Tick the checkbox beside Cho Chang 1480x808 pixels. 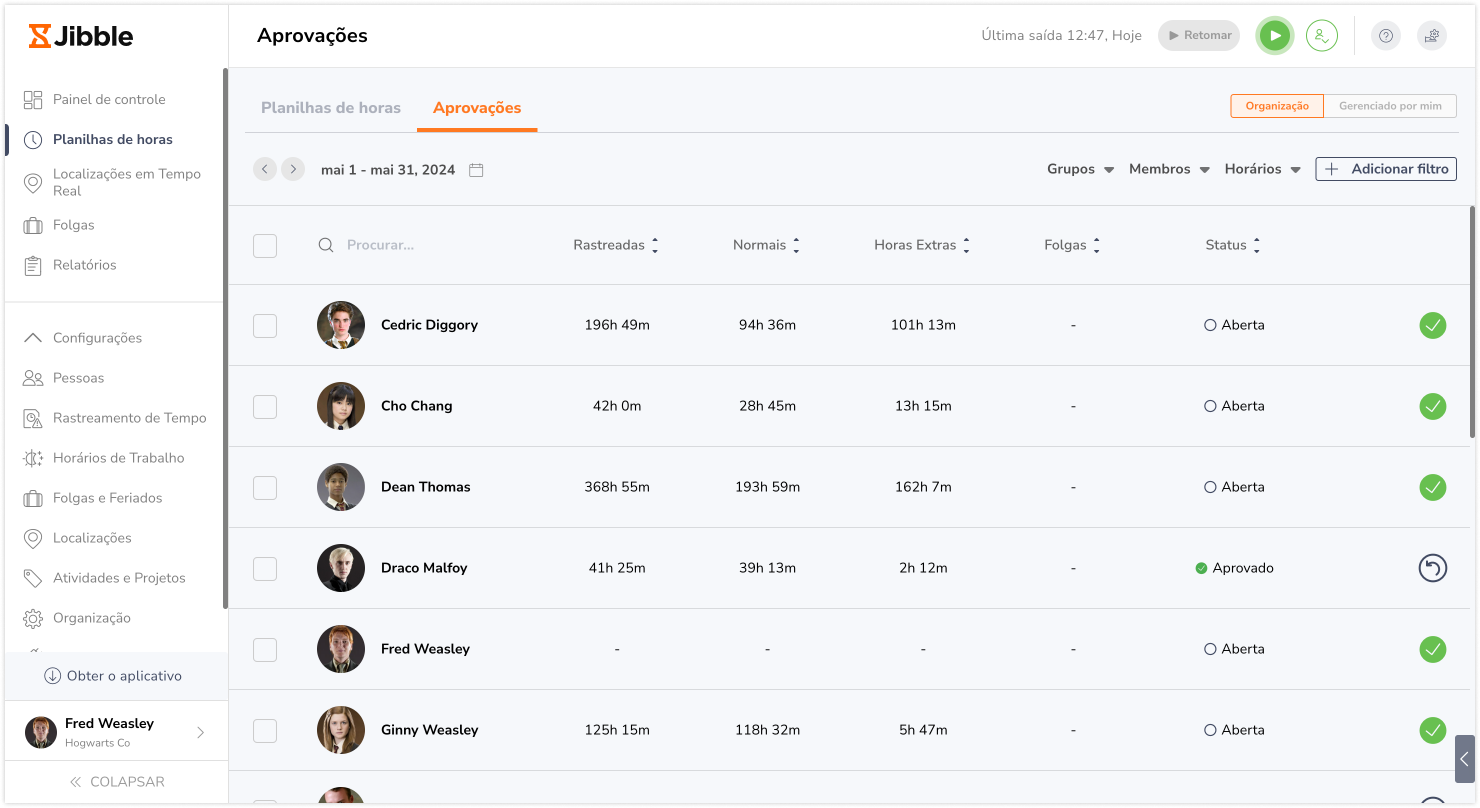coord(265,406)
